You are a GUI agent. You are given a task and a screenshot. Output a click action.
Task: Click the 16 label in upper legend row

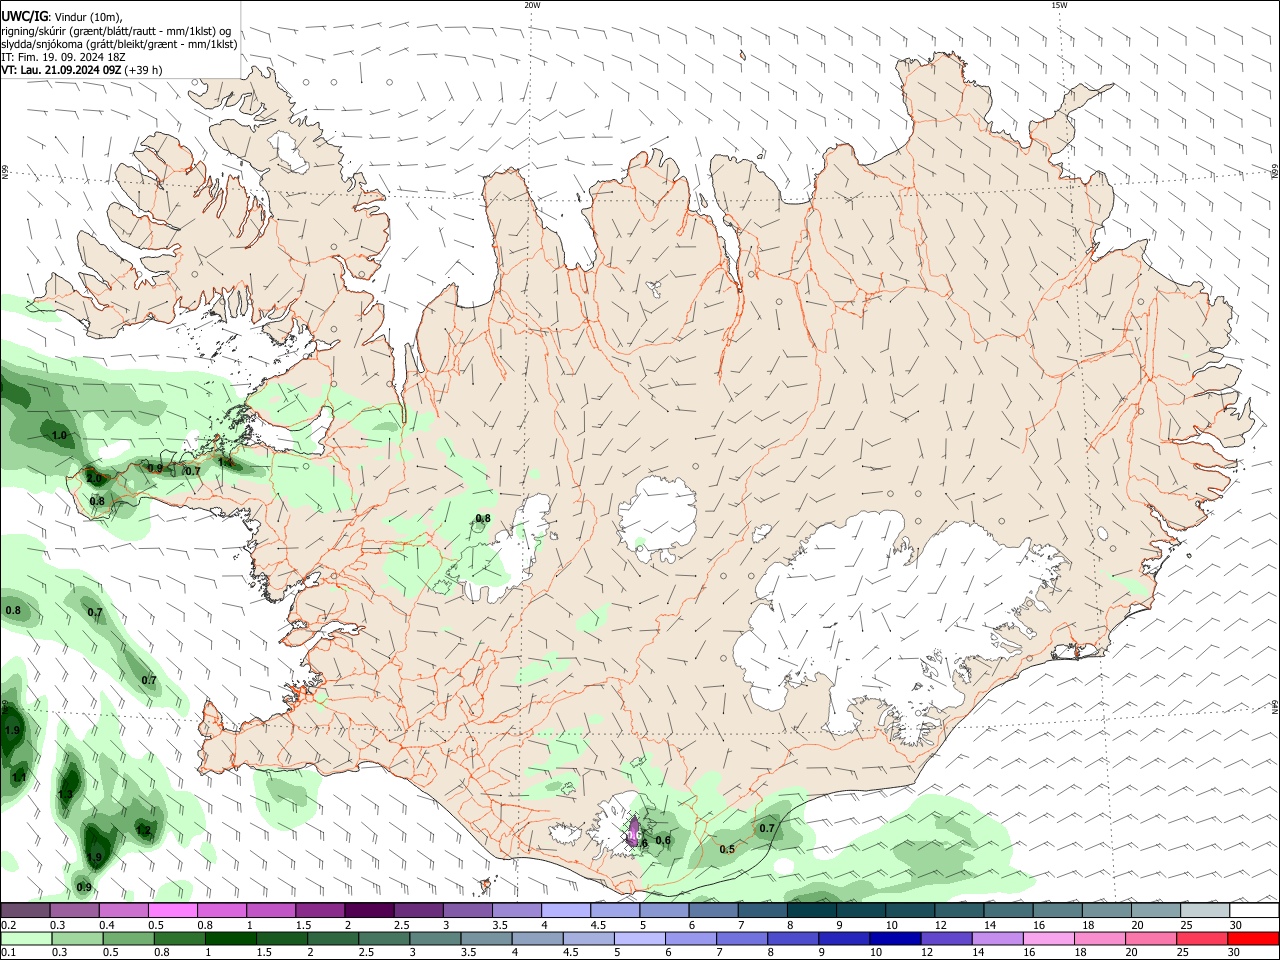(1040, 926)
